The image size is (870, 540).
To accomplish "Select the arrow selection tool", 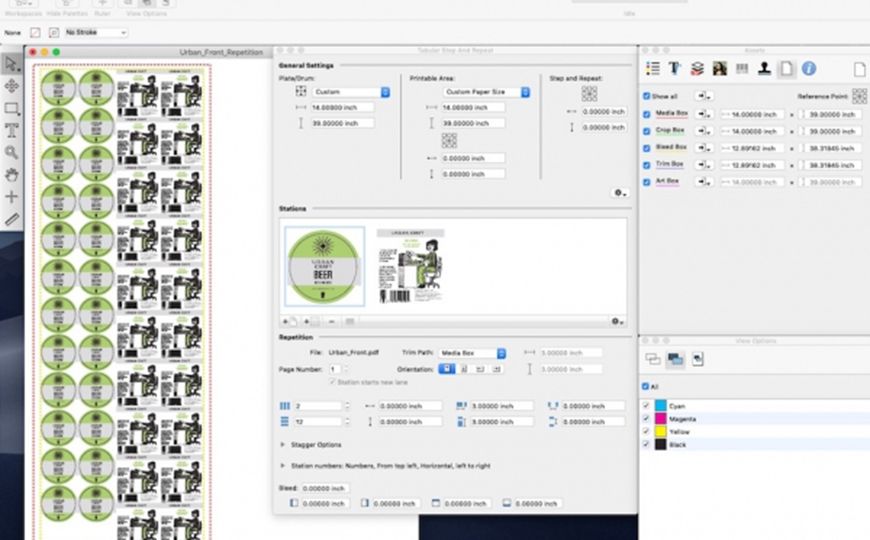I will (x=11, y=64).
